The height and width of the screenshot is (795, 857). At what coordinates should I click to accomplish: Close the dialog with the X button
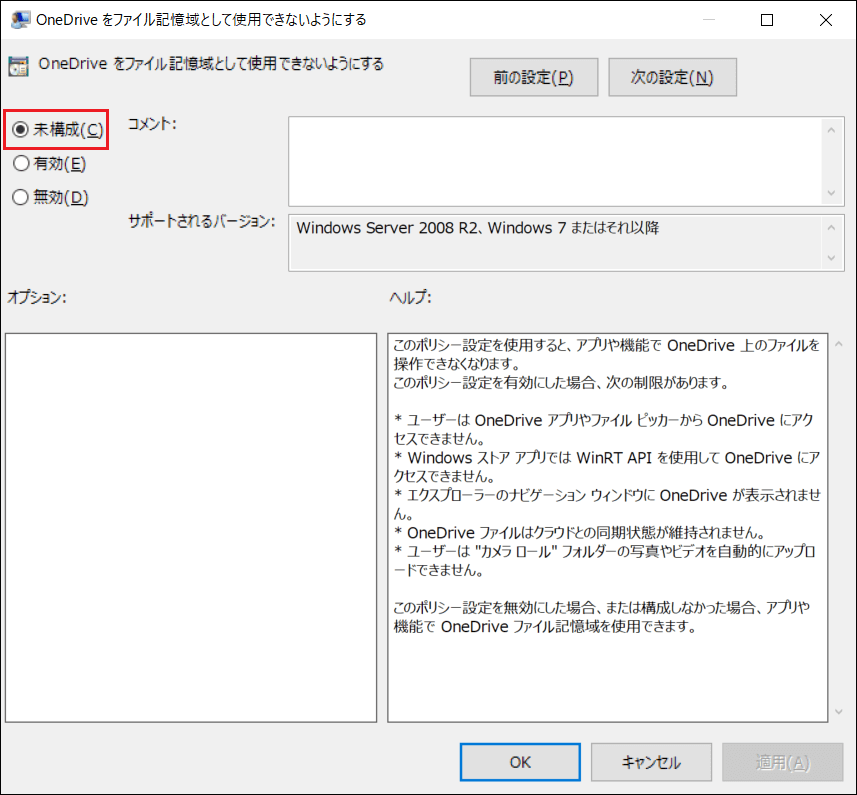coord(826,20)
